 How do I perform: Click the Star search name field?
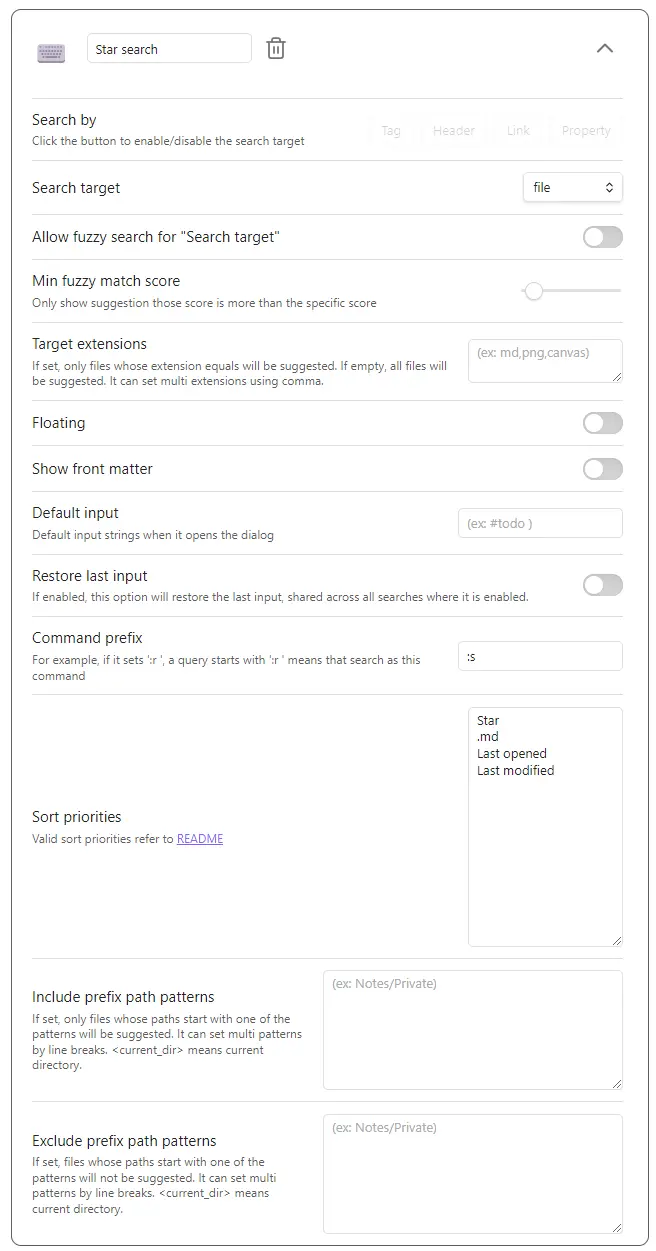pos(169,49)
